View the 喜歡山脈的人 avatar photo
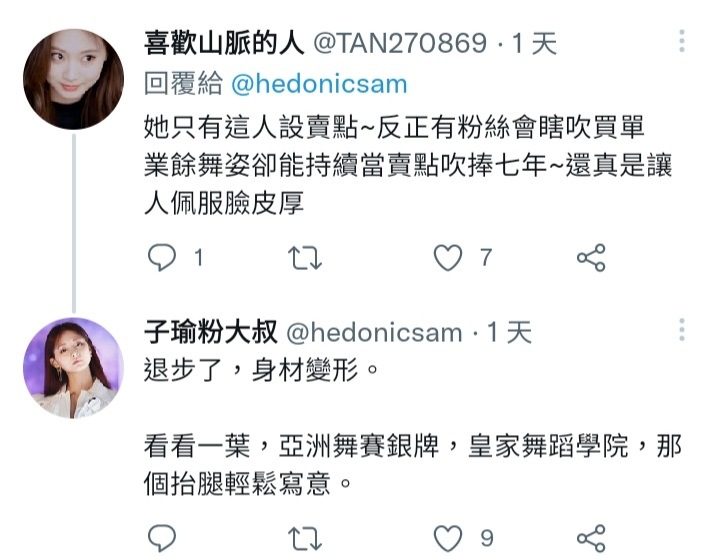The height and width of the screenshot is (556, 720). tap(73, 79)
